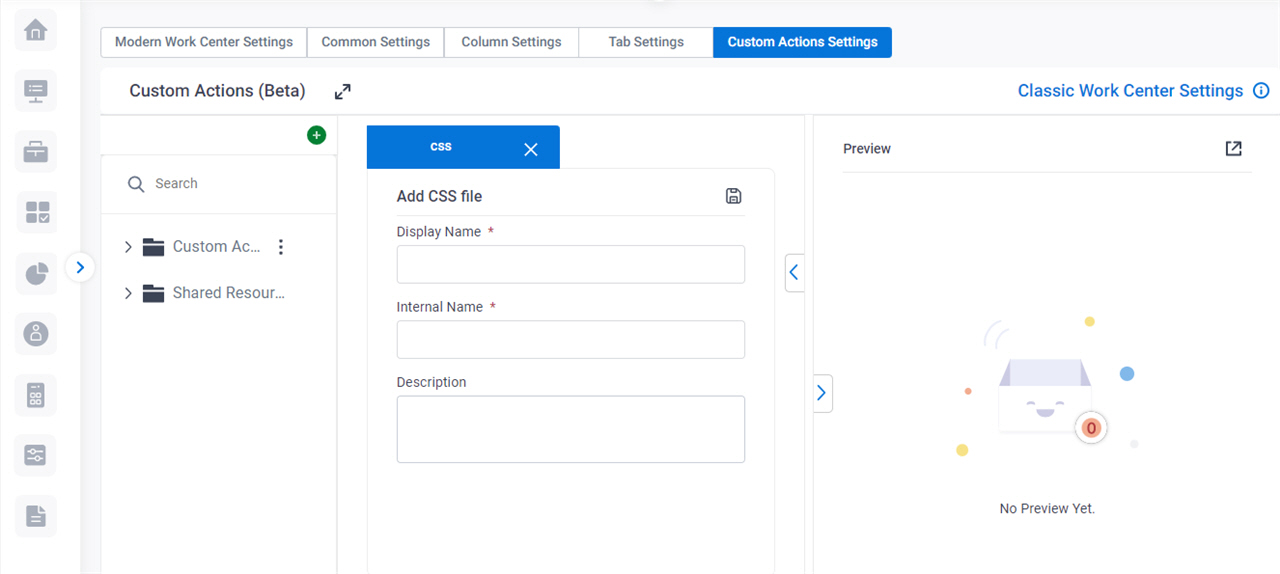Open the Custom Ac... folder options menu
This screenshot has width=1280, height=574.
click(281, 247)
